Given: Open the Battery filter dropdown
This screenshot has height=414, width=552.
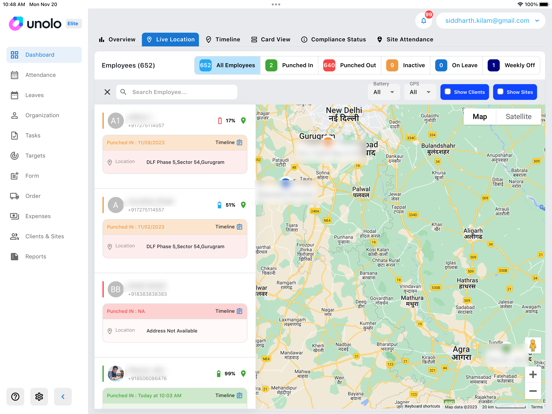Looking at the screenshot, I should click(x=384, y=92).
